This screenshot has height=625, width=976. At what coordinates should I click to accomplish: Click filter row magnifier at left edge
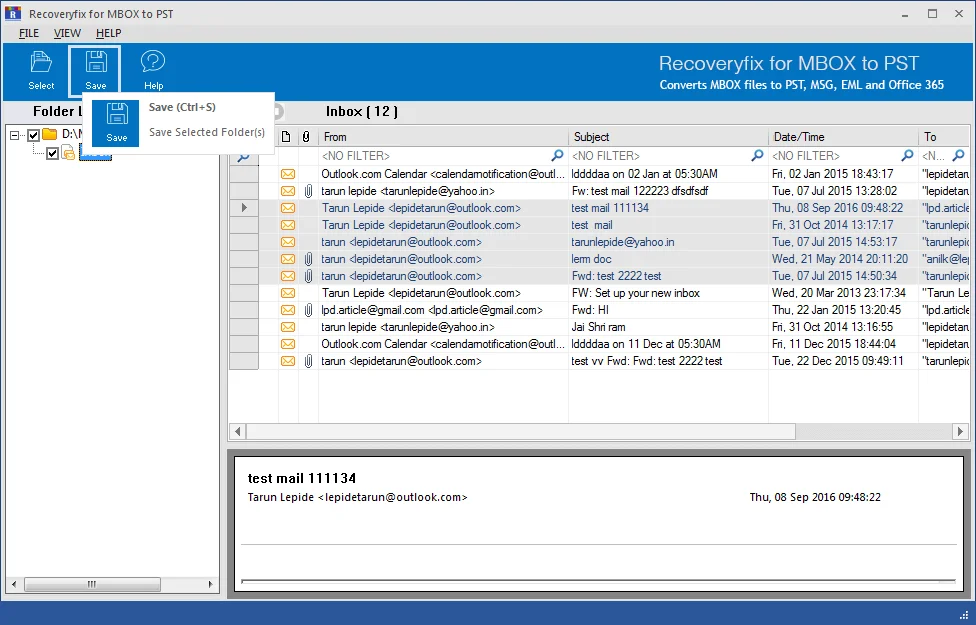pyautogui.click(x=243, y=156)
